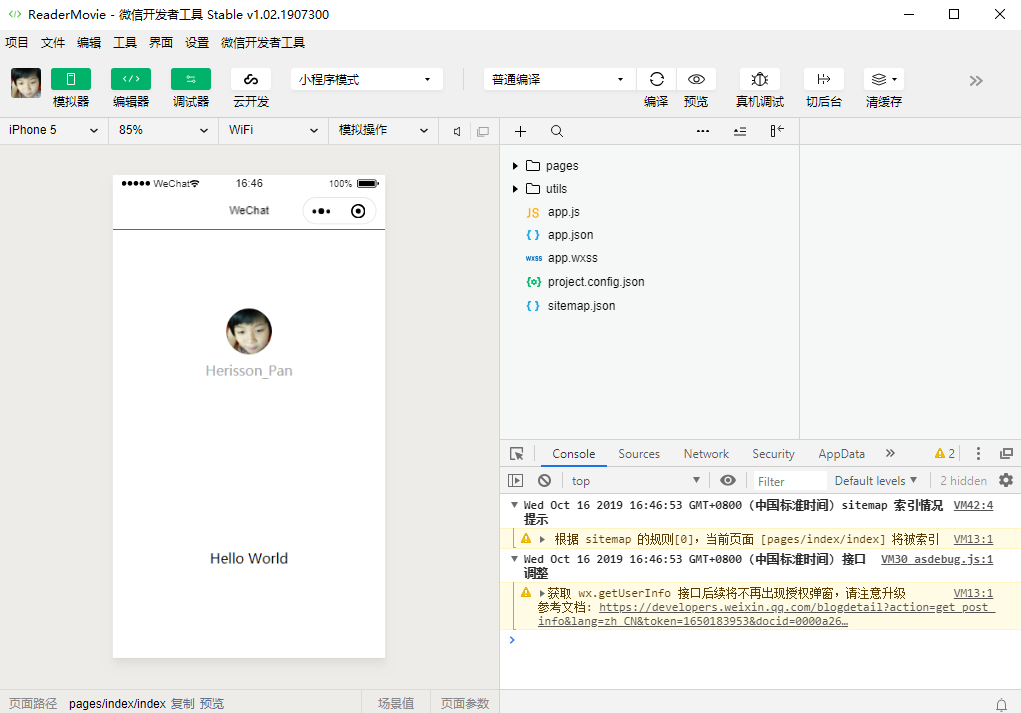This screenshot has width=1021, height=713.
Task: Open console settings with gear icon
Action: [1007, 480]
